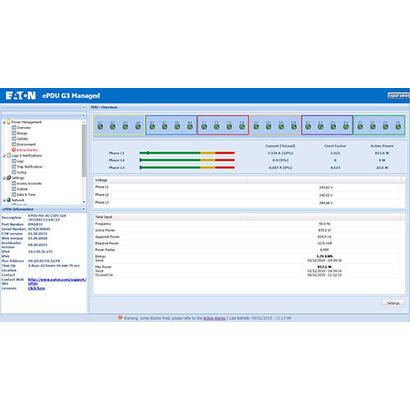The image size is (410, 410).
Task: Collapse the ePDU Information panel
Action: [x=83, y=209]
